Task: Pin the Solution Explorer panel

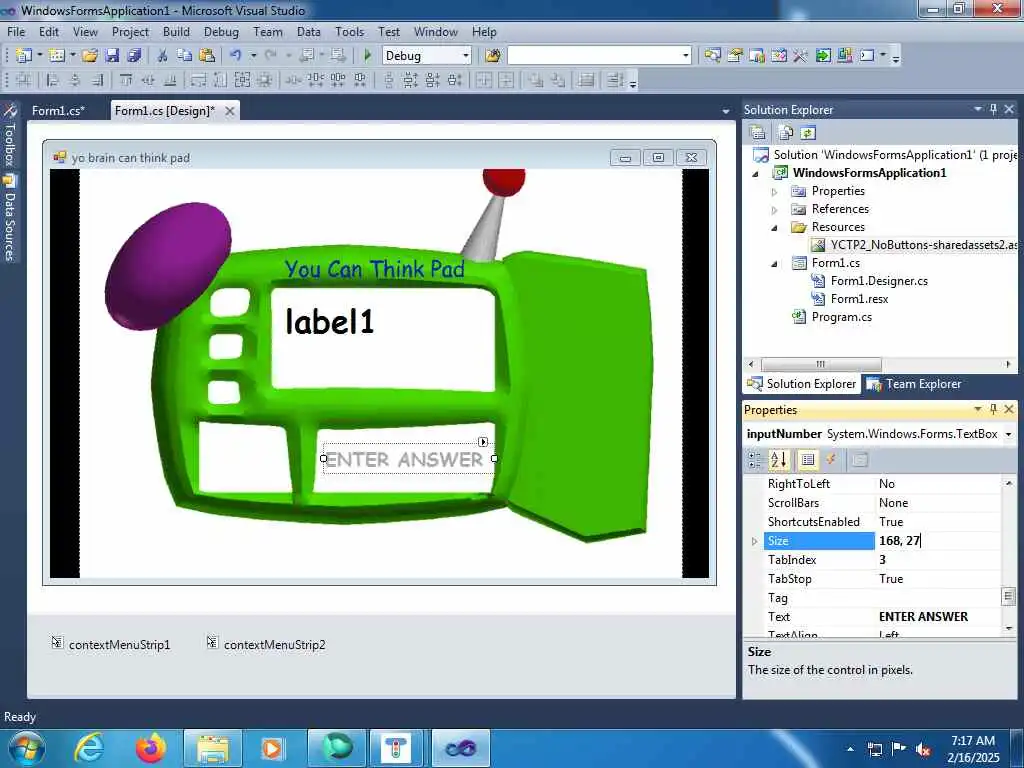Action: (x=993, y=109)
